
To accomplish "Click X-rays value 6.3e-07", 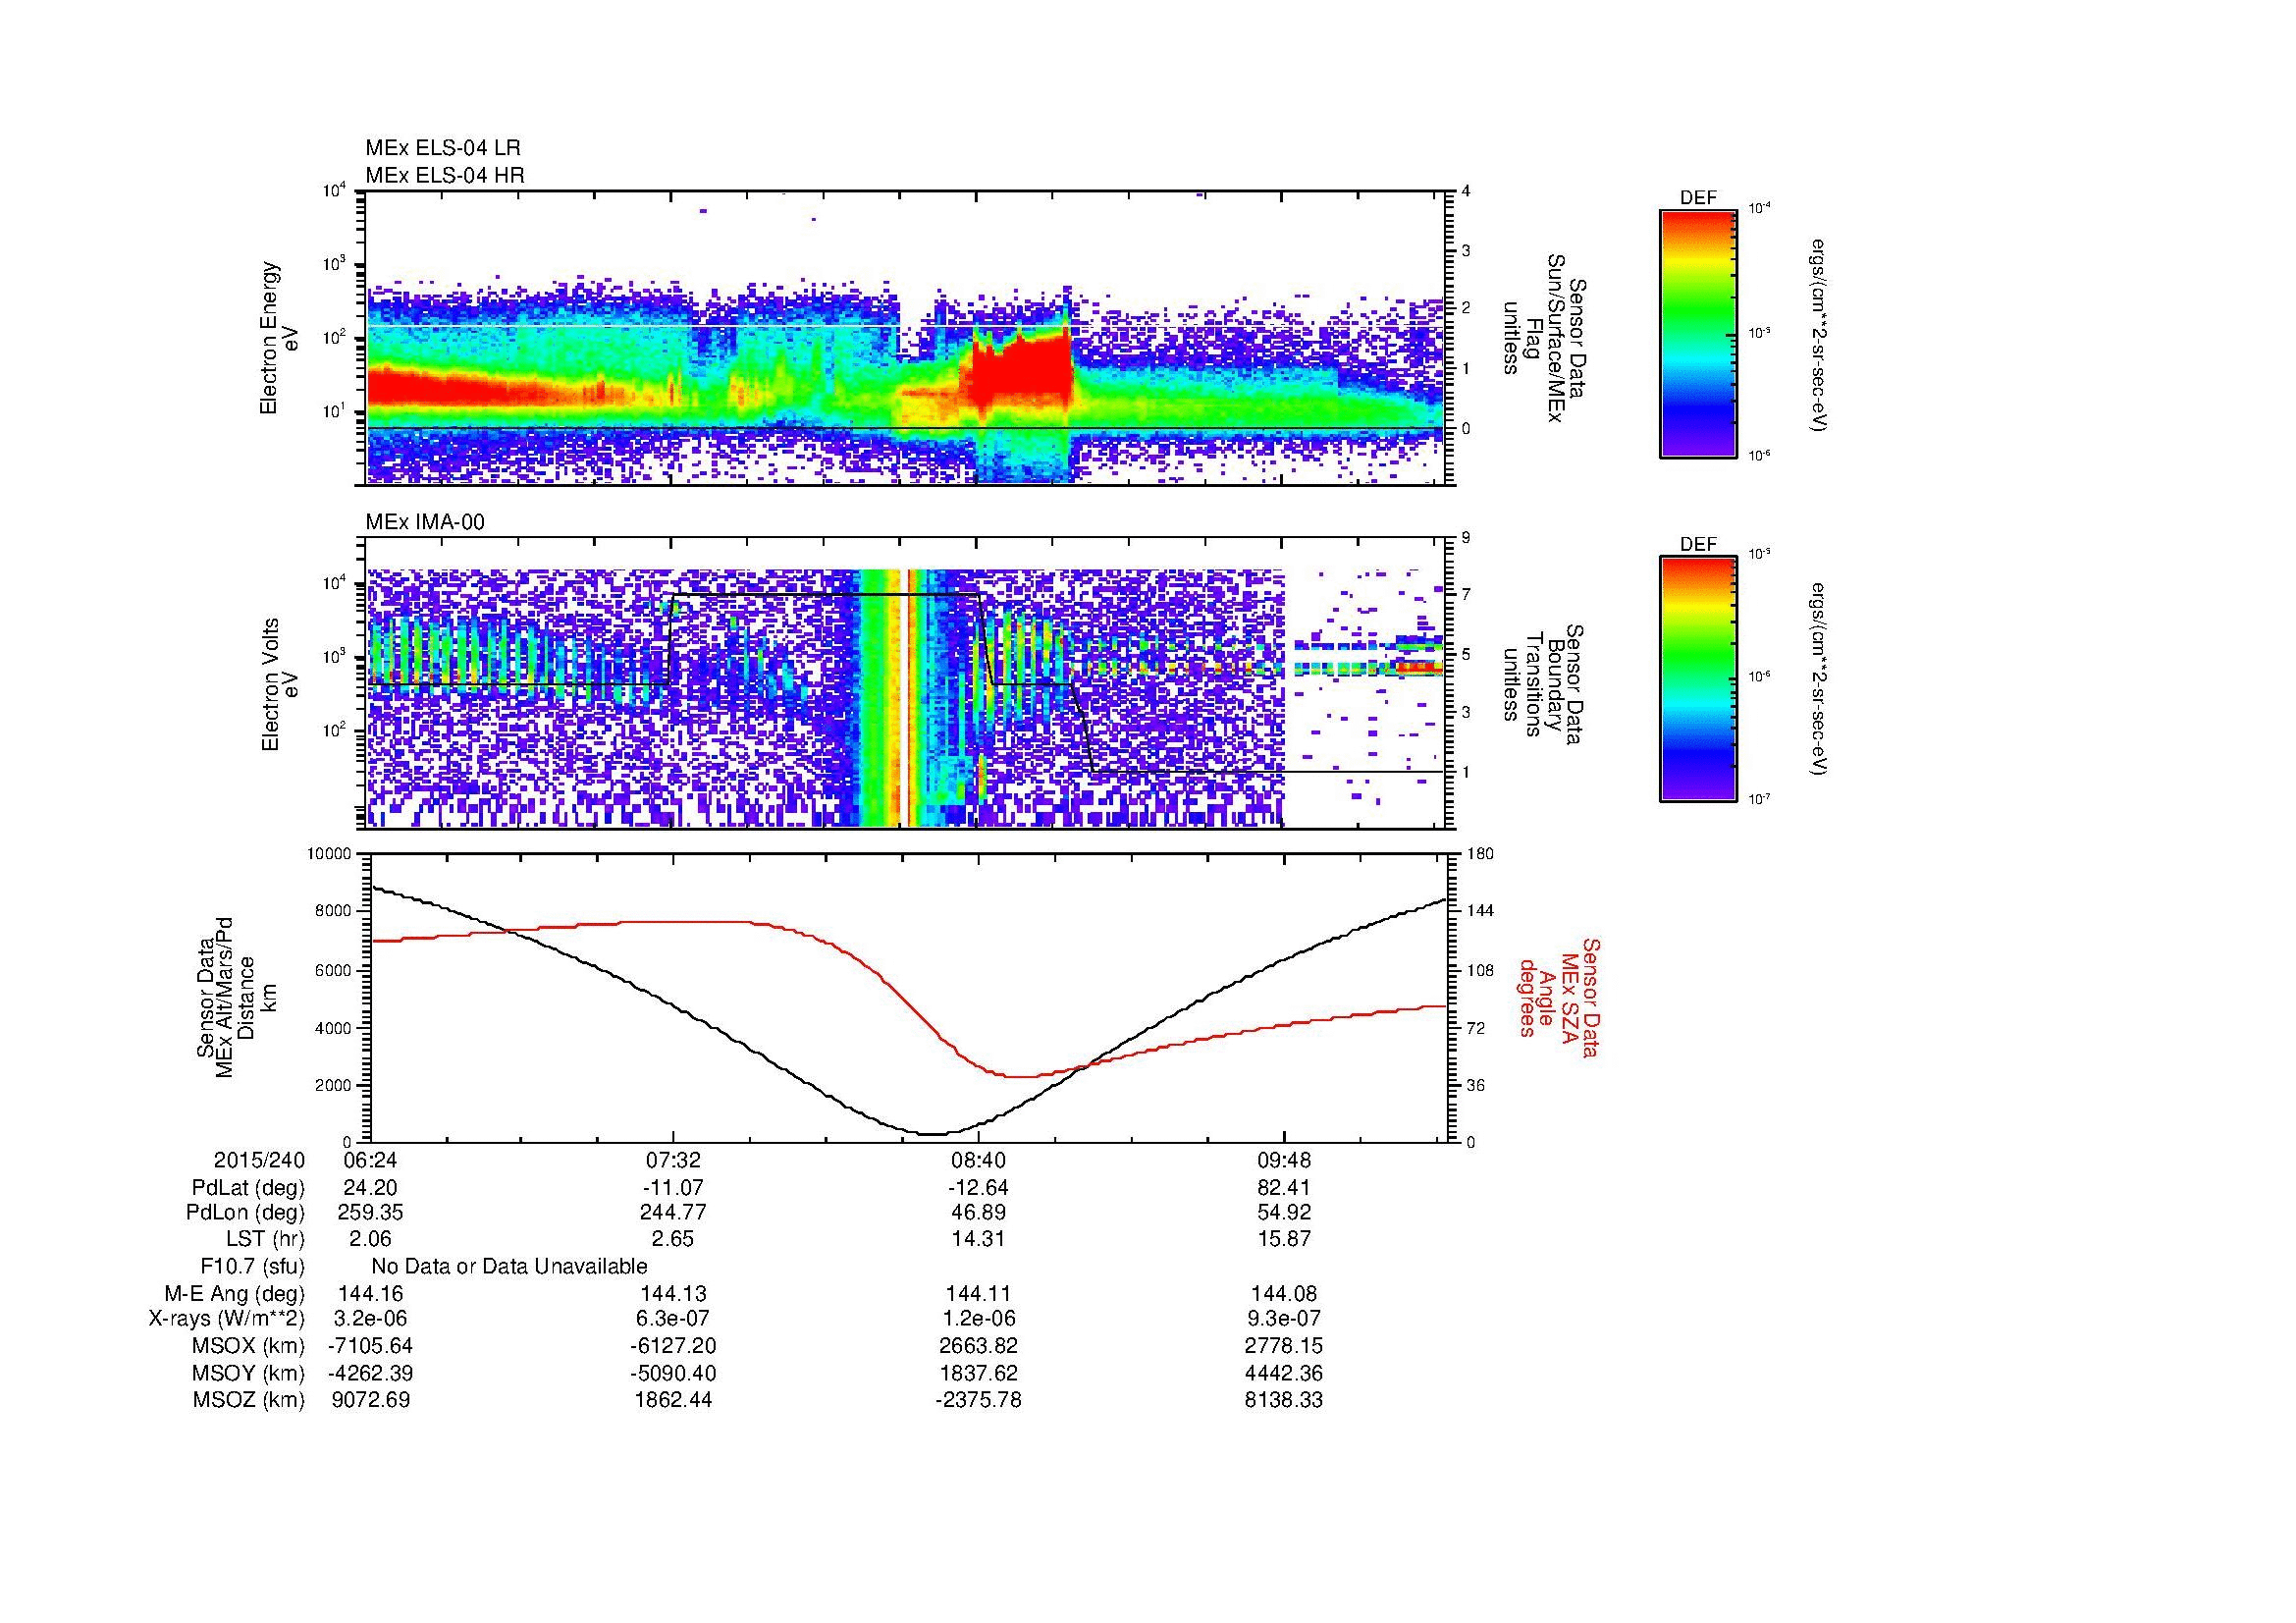I will pyautogui.click(x=674, y=1320).
